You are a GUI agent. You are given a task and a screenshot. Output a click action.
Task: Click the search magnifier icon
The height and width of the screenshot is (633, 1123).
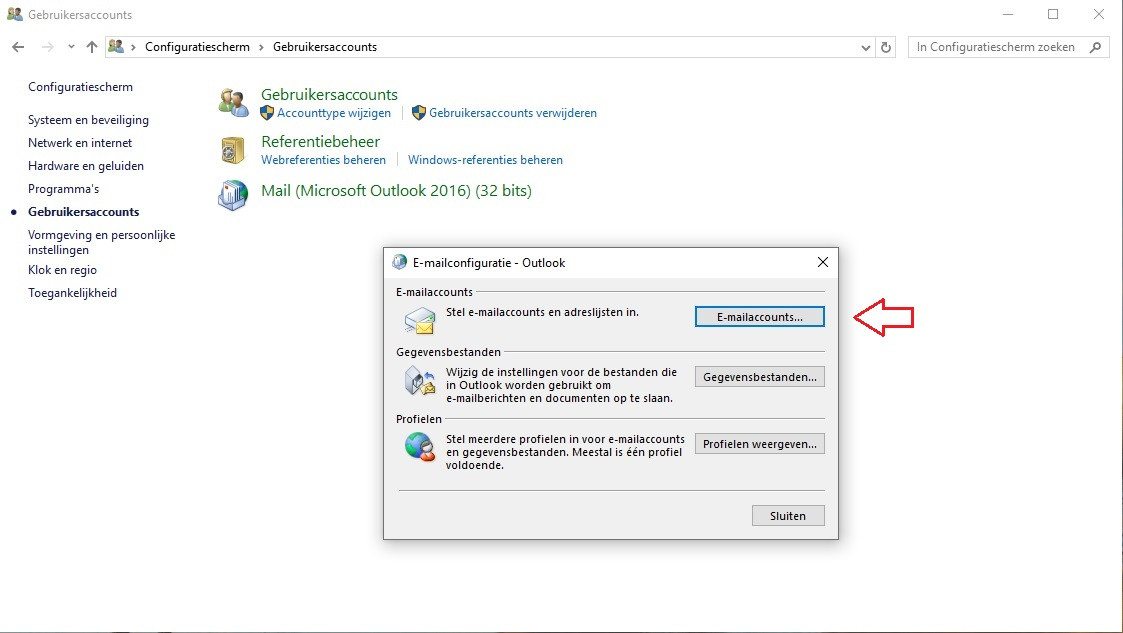[1095, 47]
